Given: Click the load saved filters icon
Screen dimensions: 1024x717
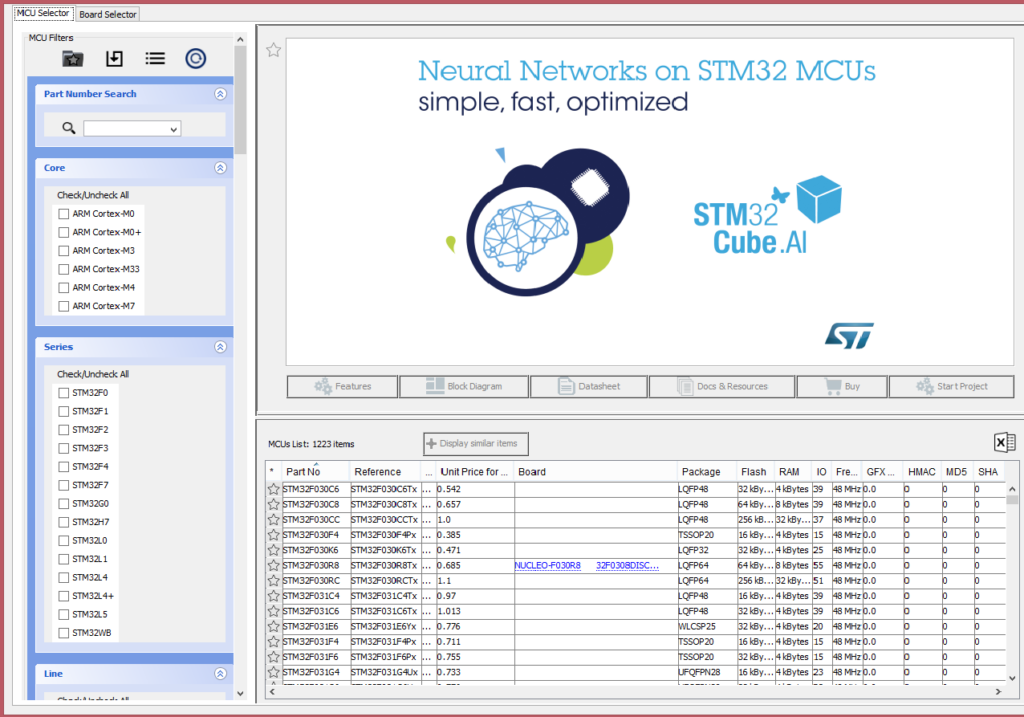Looking at the screenshot, I should 114,59.
